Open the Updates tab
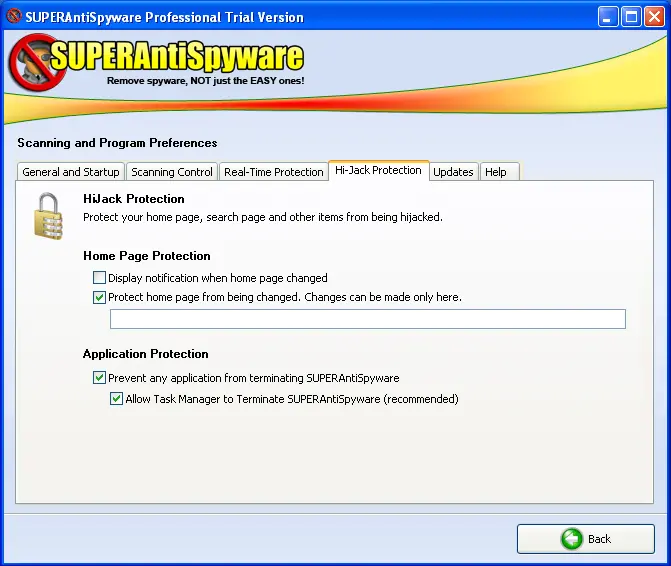 (453, 172)
